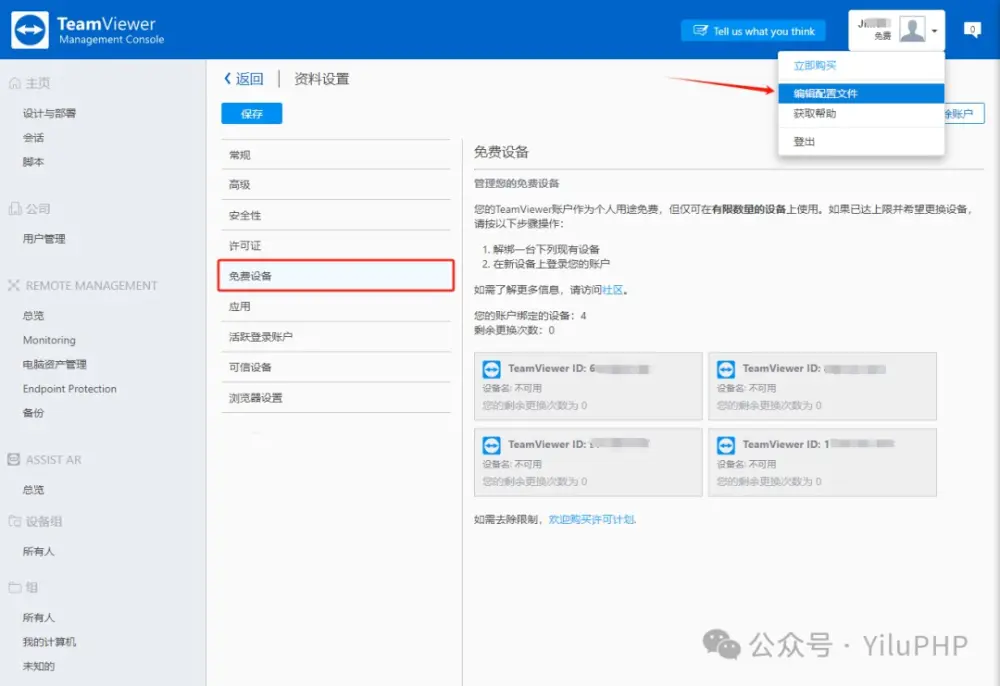The width and height of the screenshot is (1000, 686).
Task: Open the 安全性 settings tab
Action: coord(335,215)
